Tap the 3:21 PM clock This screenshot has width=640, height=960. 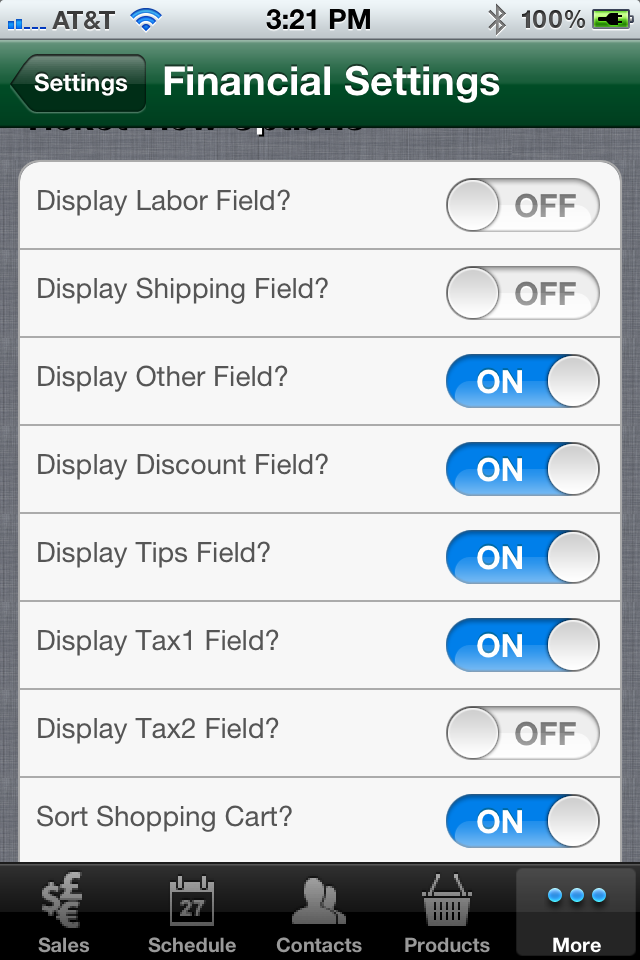pyautogui.click(x=318, y=20)
